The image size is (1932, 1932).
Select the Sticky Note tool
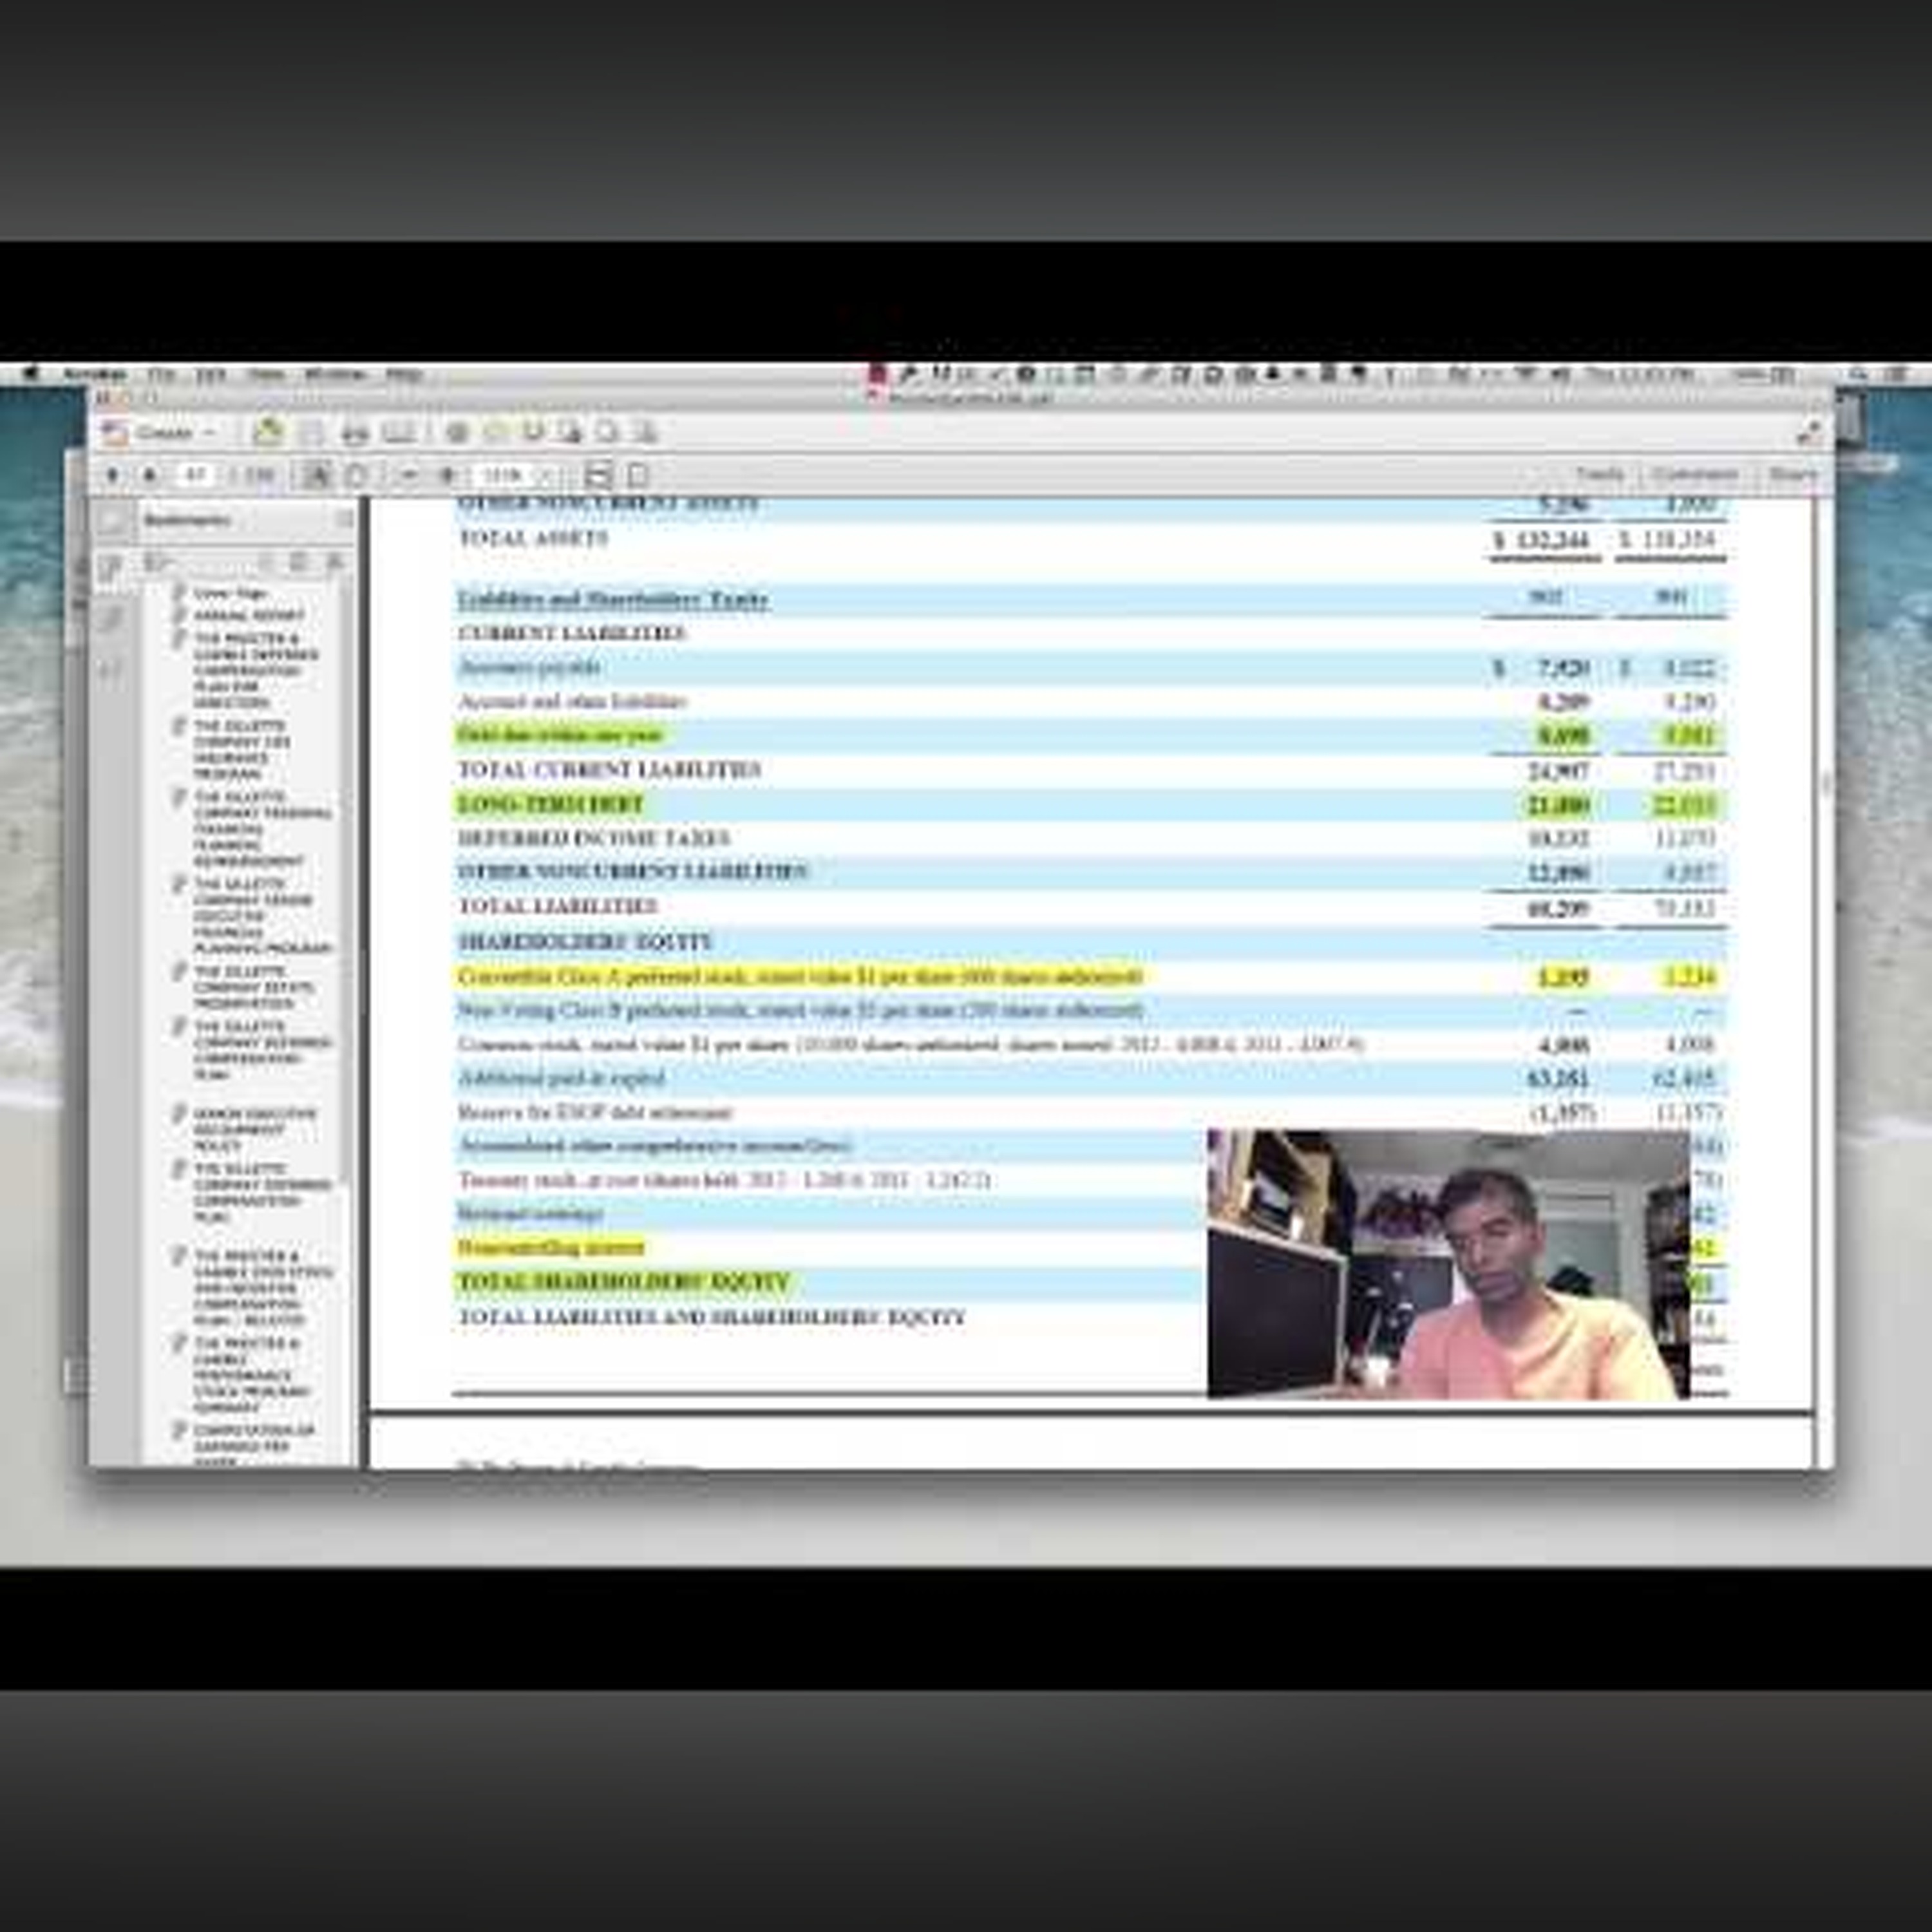[495, 433]
